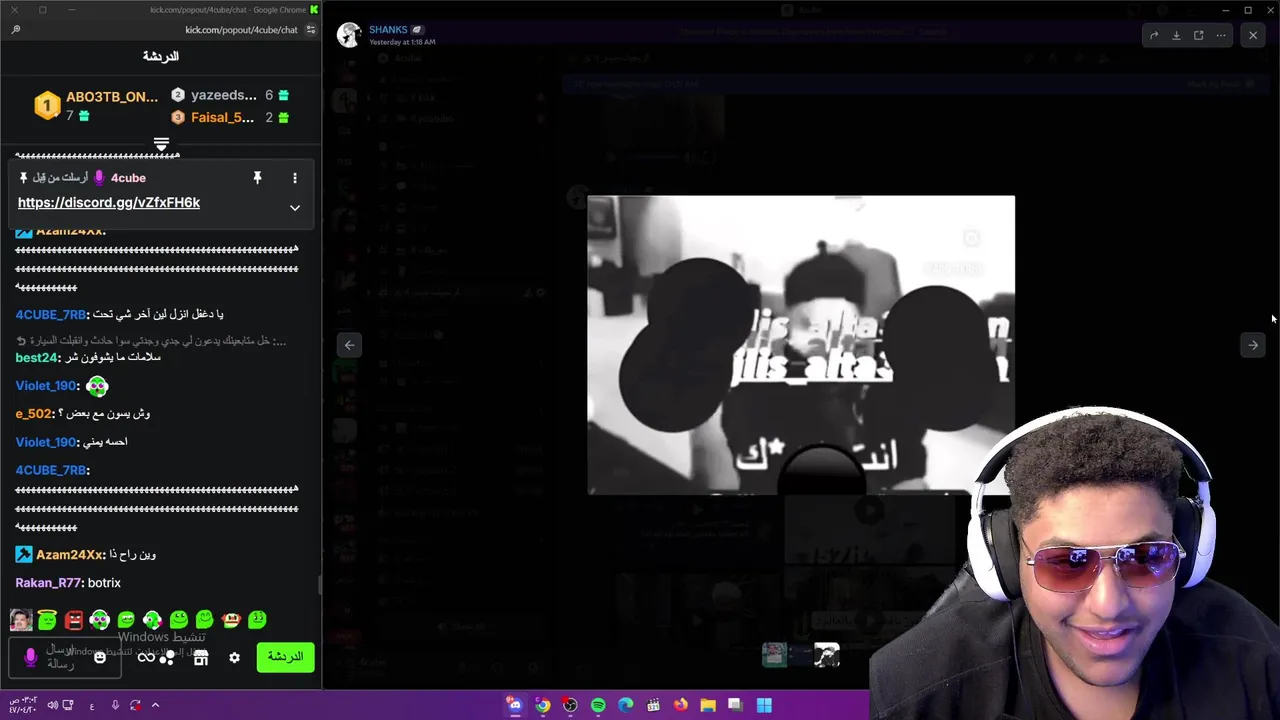Insert the photo face emote from quick bar

pos(21,620)
